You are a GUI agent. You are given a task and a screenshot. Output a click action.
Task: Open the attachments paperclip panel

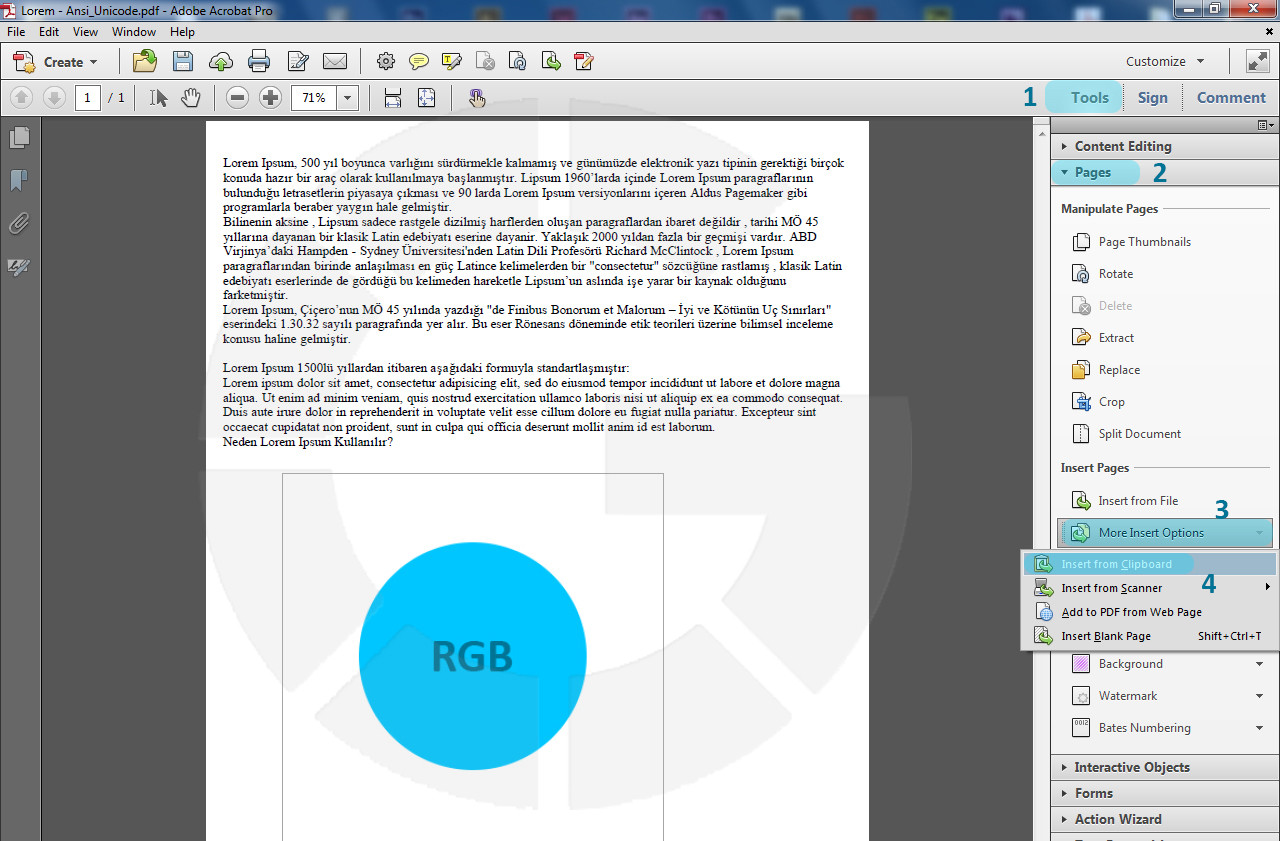pyautogui.click(x=19, y=223)
